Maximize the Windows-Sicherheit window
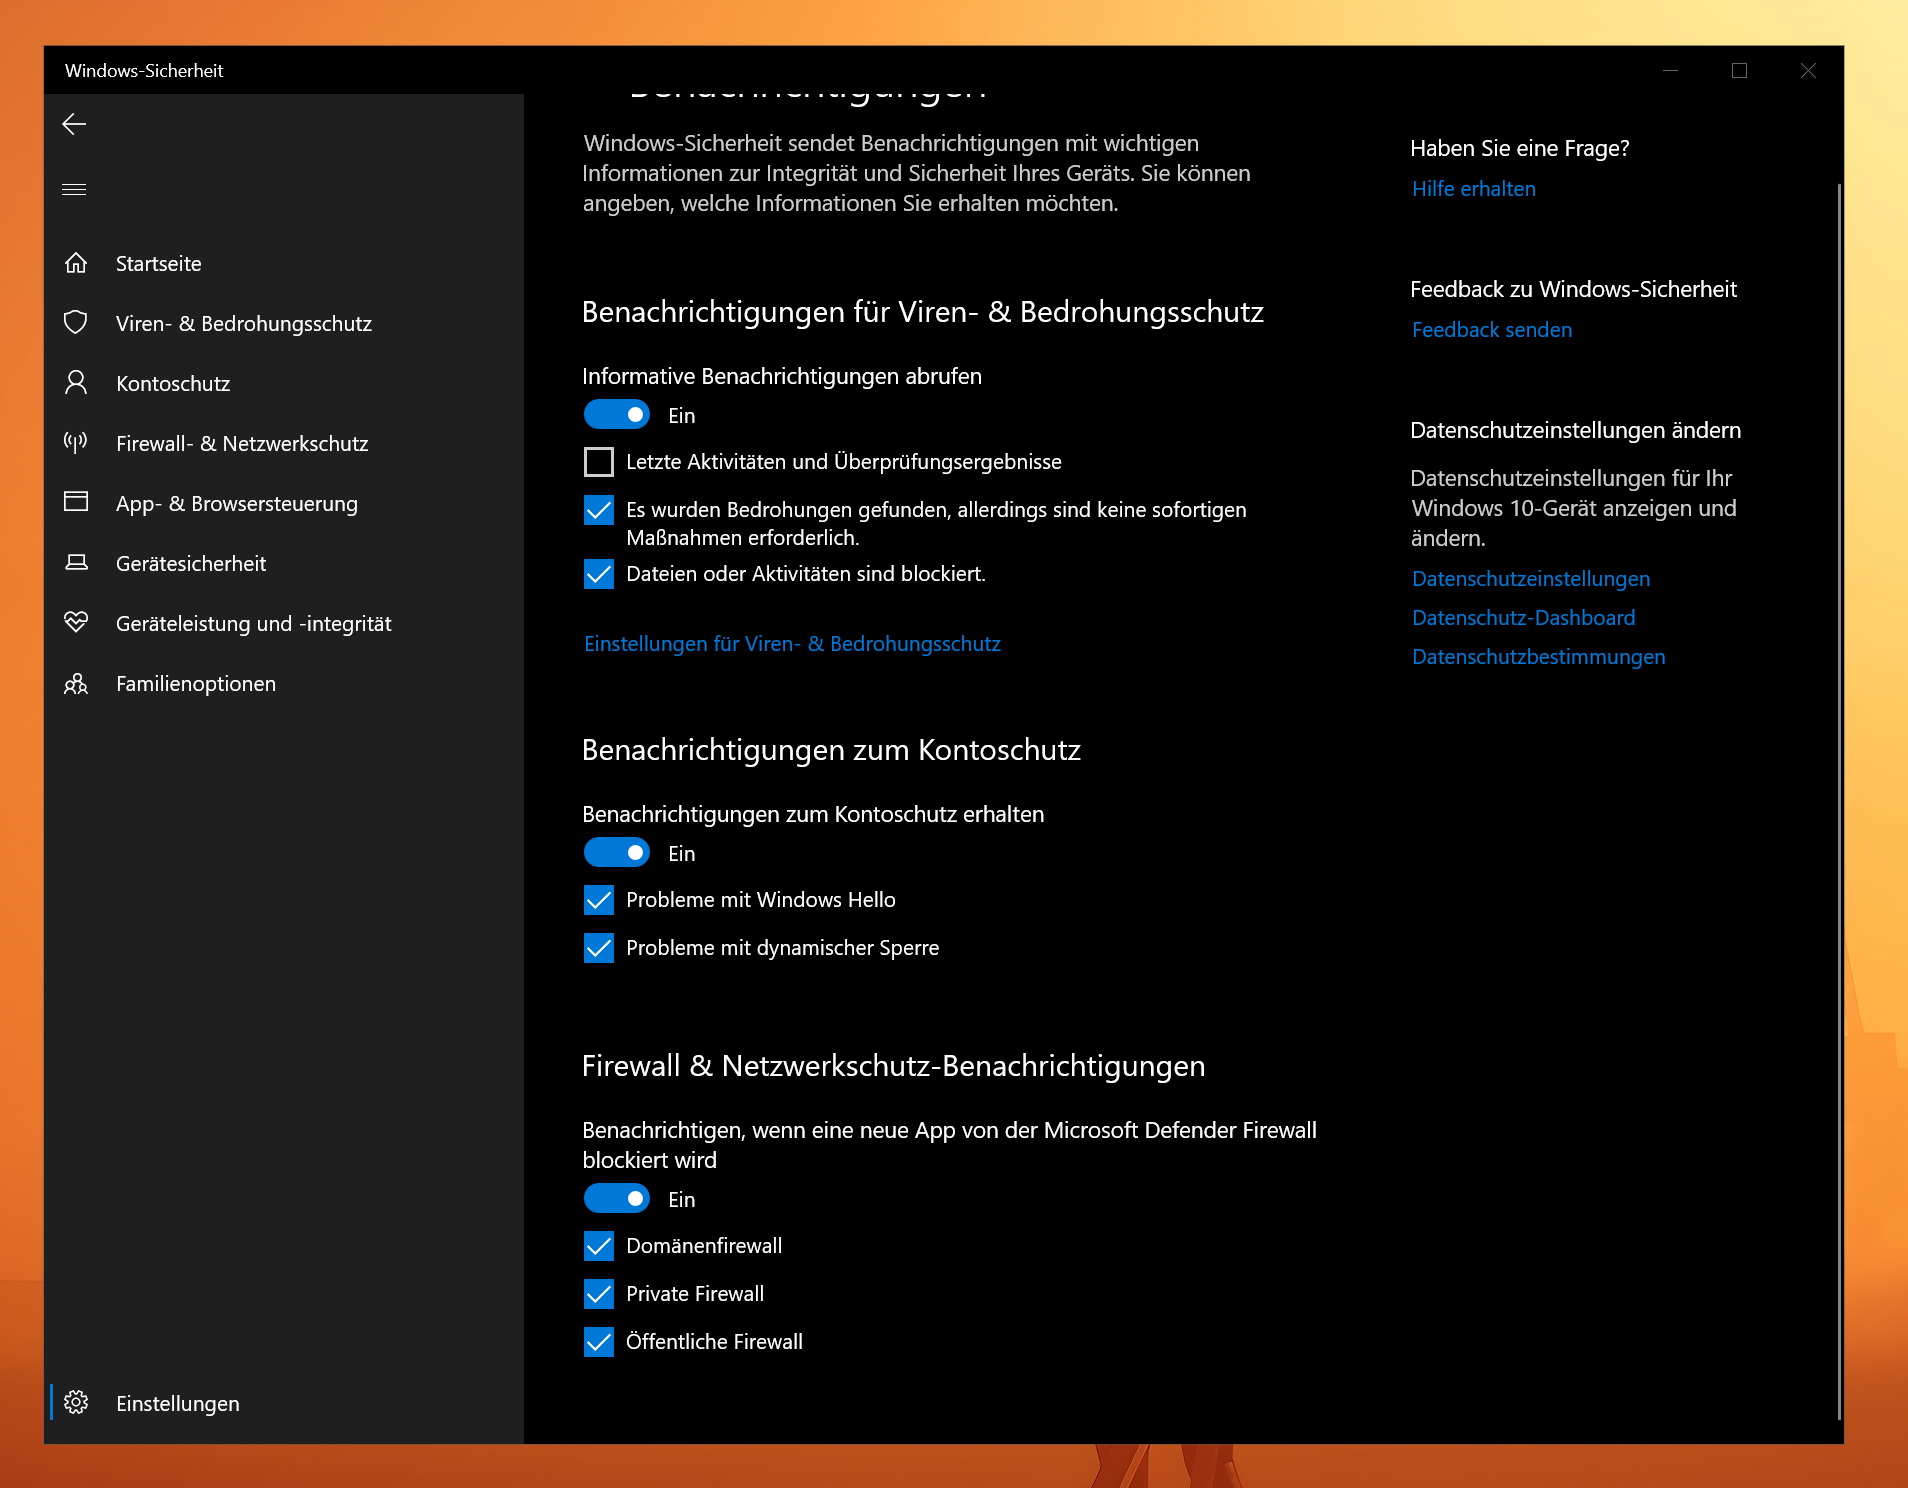Image resolution: width=1908 pixels, height=1488 pixels. coord(1739,70)
